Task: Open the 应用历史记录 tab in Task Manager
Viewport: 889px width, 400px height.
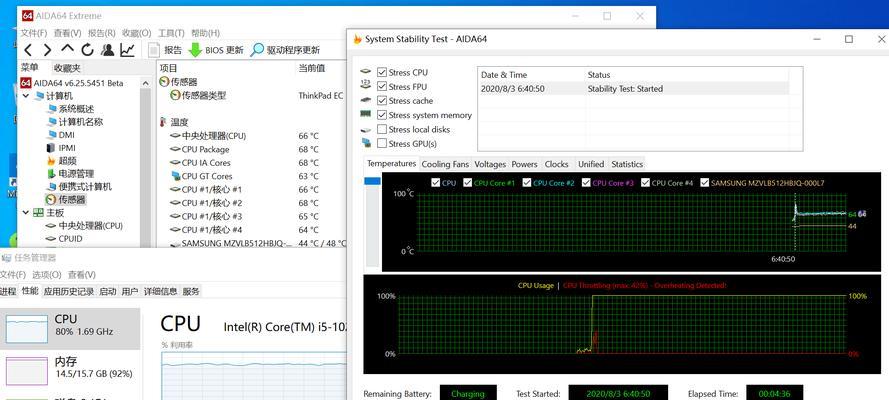Action: point(69,292)
